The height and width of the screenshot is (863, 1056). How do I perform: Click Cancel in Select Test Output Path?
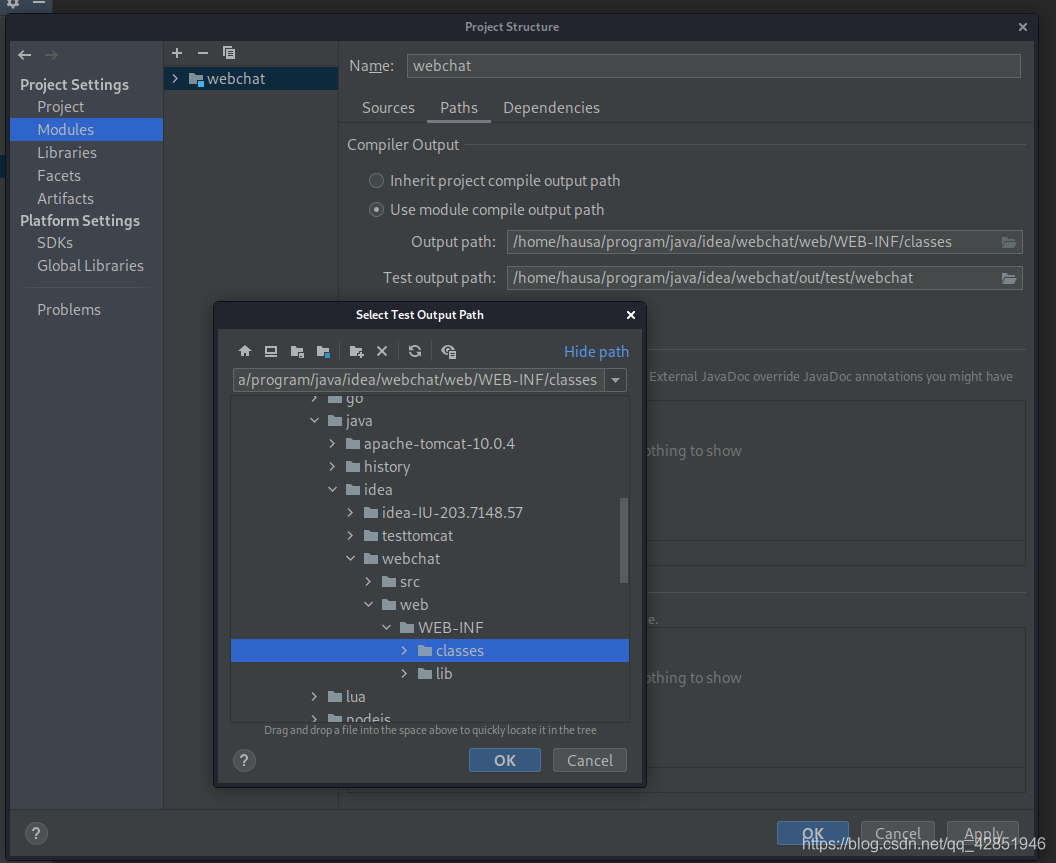click(x=589, y=760)
